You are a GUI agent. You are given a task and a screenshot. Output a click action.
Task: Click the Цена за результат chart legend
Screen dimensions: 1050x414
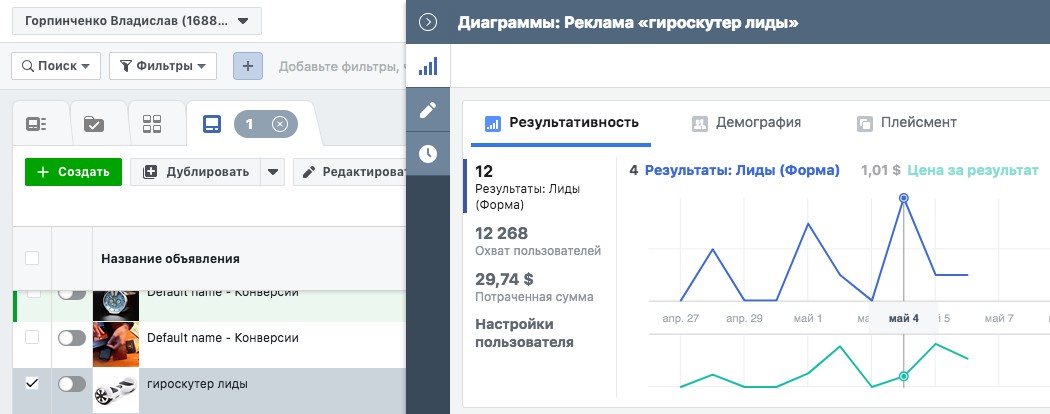click(x=972, y=171)
